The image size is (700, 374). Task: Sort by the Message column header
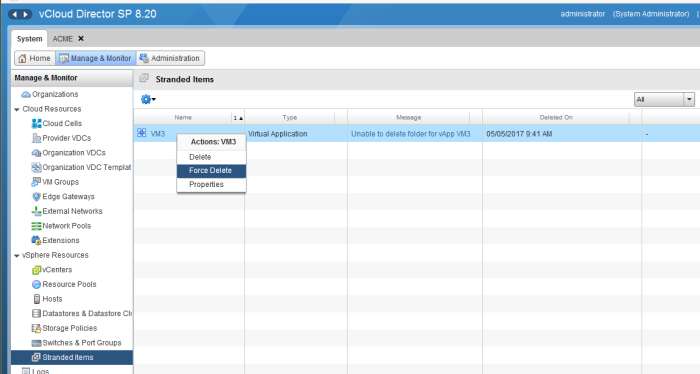pos(408,117)
